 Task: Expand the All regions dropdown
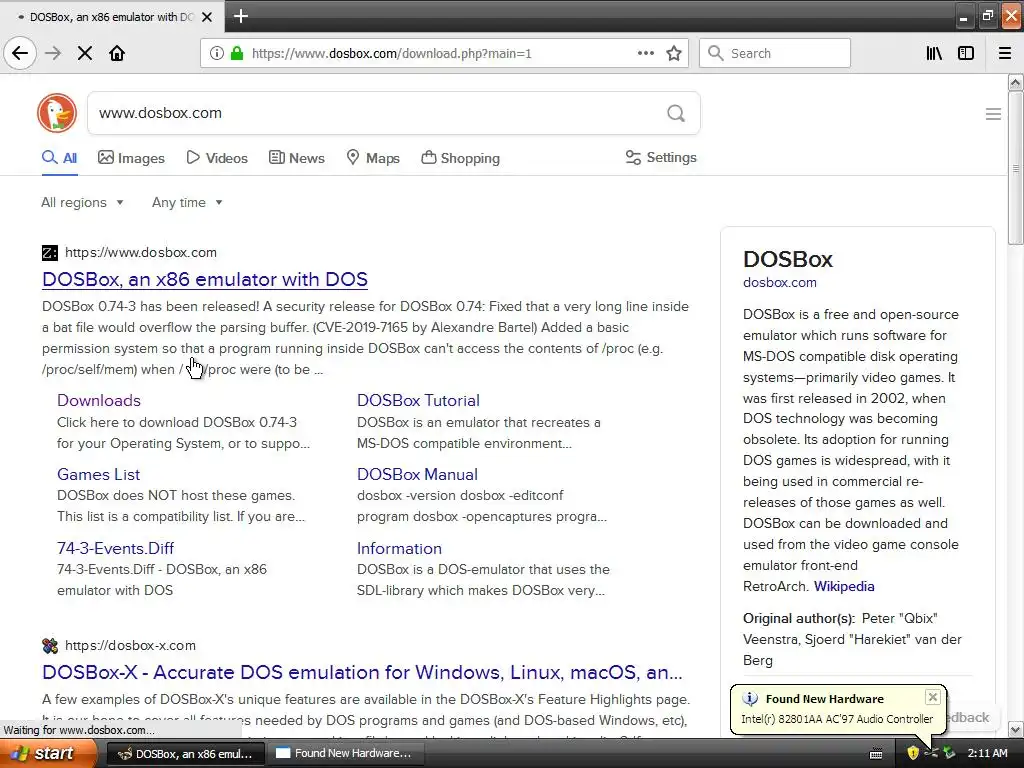click(x=82, y=202)
